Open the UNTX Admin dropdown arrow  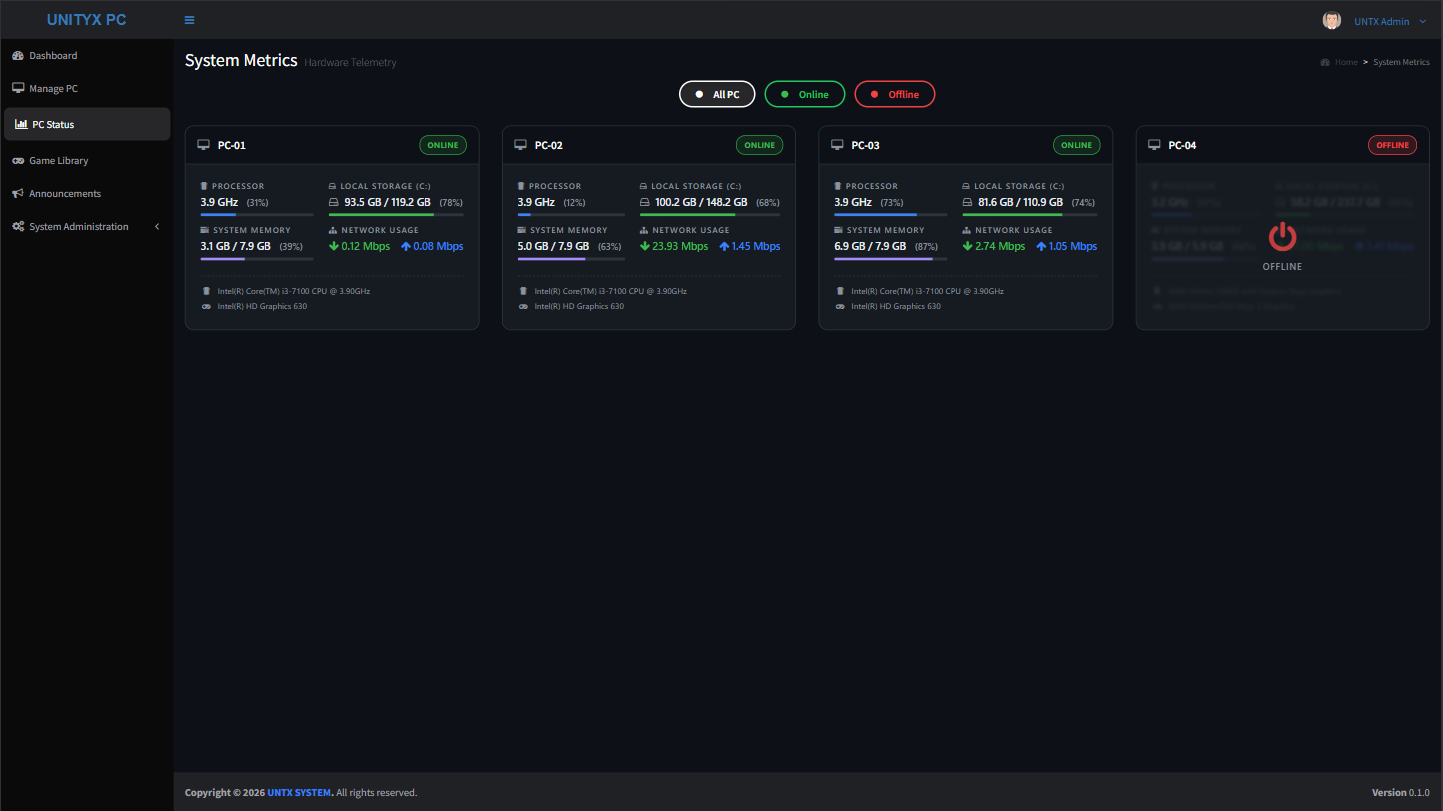[1423, 21]
